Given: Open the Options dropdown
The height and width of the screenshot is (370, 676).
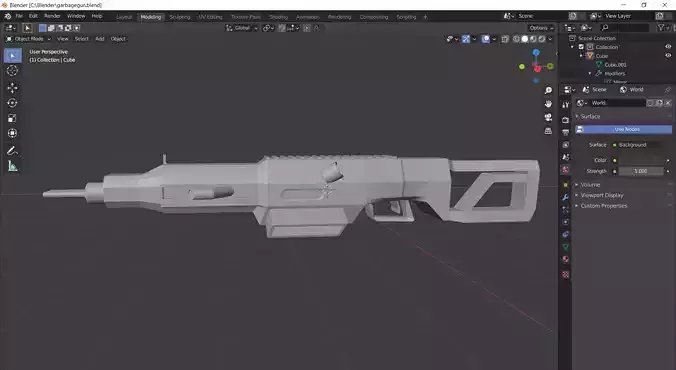Looking at the screenshot, I should pyautogui.click(x=541, y=28).
